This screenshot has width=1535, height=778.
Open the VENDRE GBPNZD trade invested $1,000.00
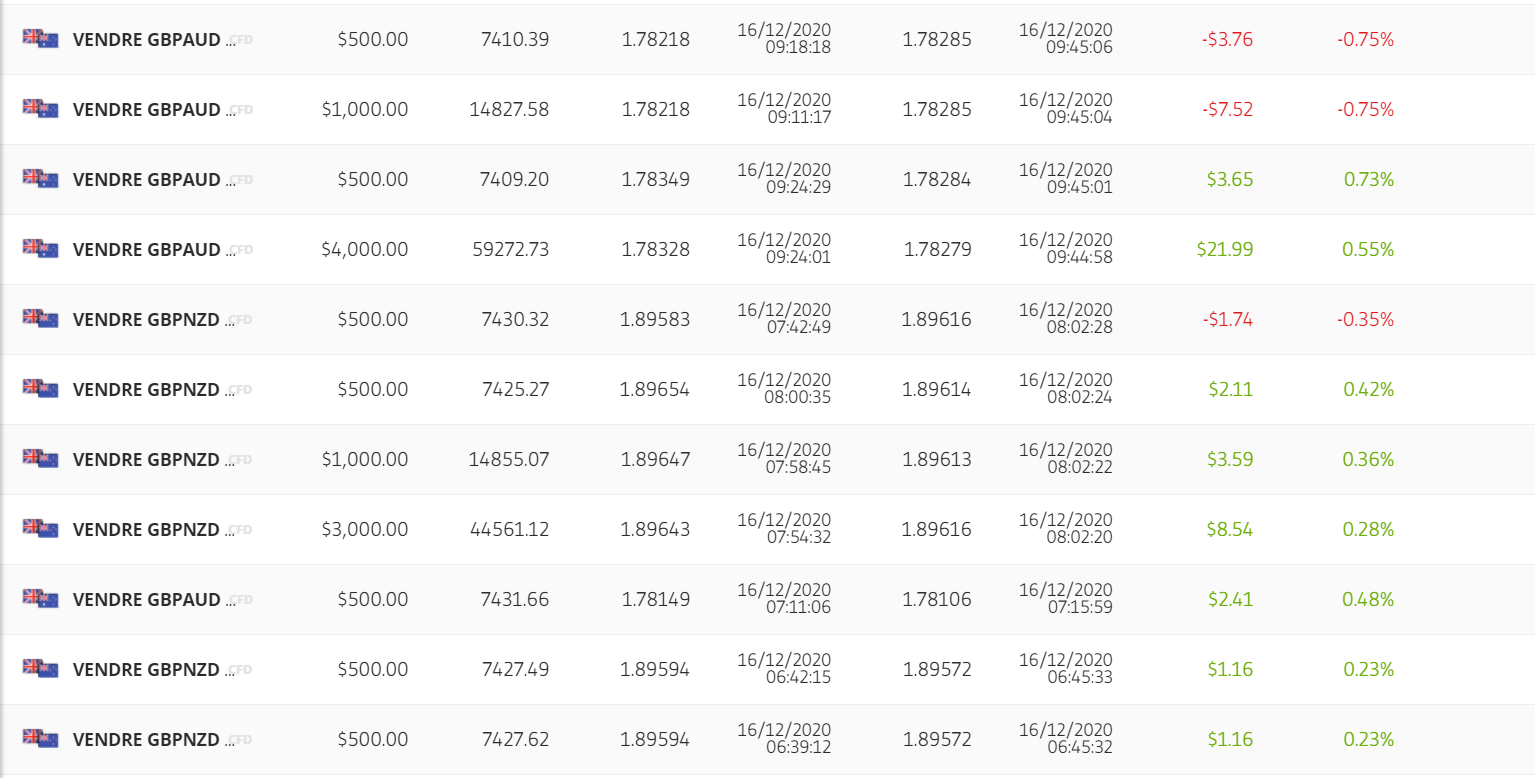(x=146, y=460)
